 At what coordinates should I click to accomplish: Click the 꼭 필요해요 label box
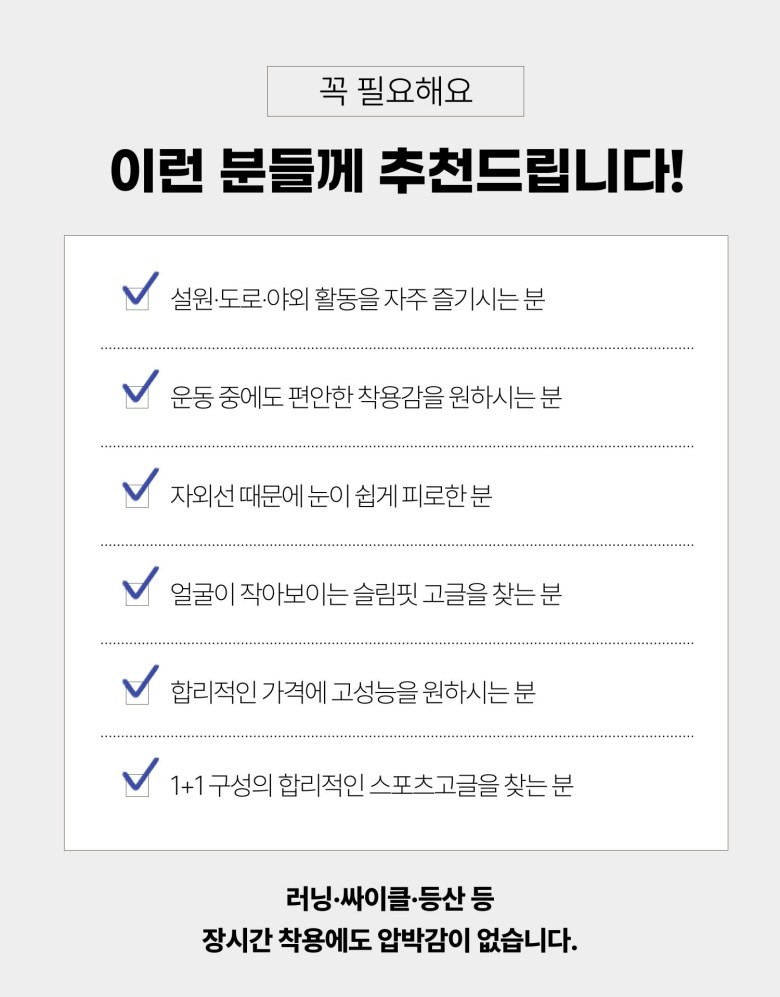point(395,91)
